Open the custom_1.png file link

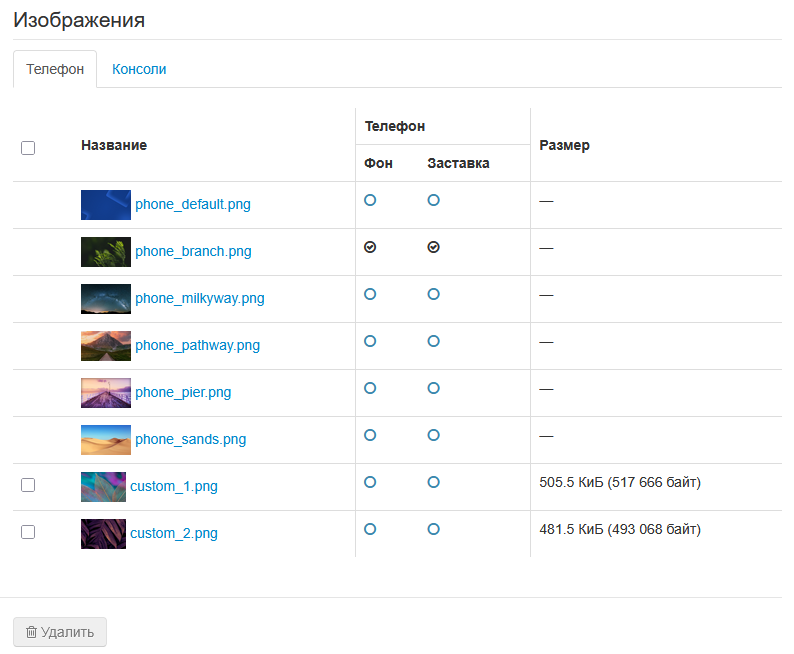tap(174, 487)
